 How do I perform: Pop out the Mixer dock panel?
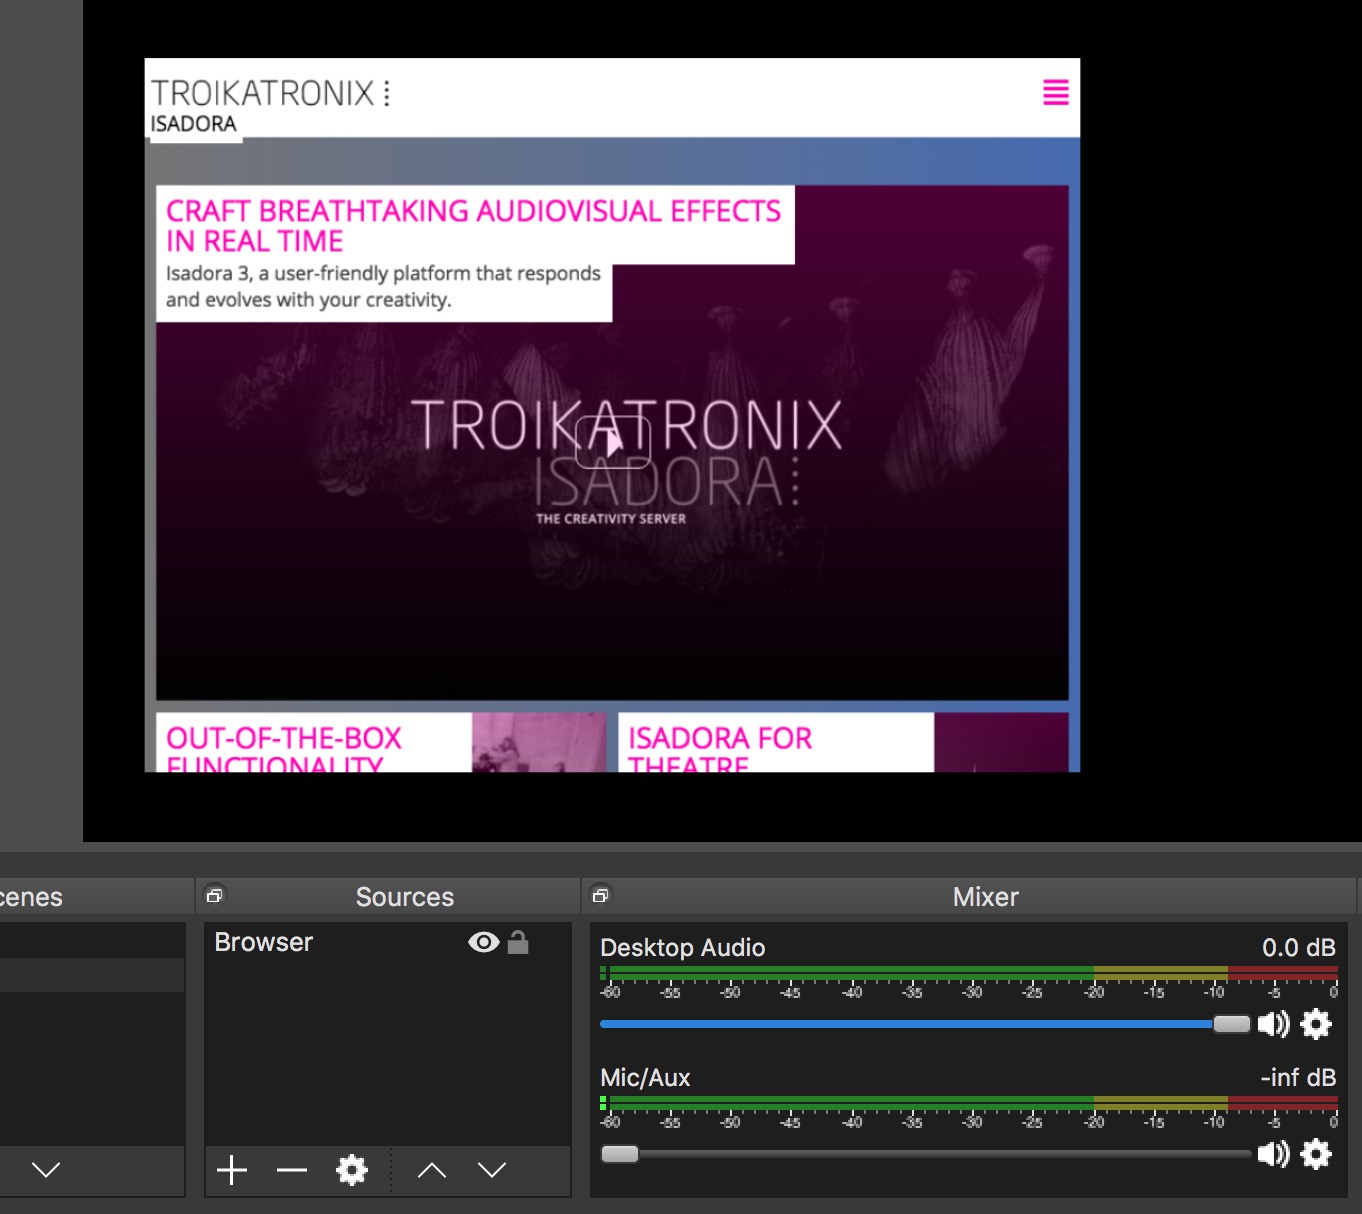coord(600,895)
